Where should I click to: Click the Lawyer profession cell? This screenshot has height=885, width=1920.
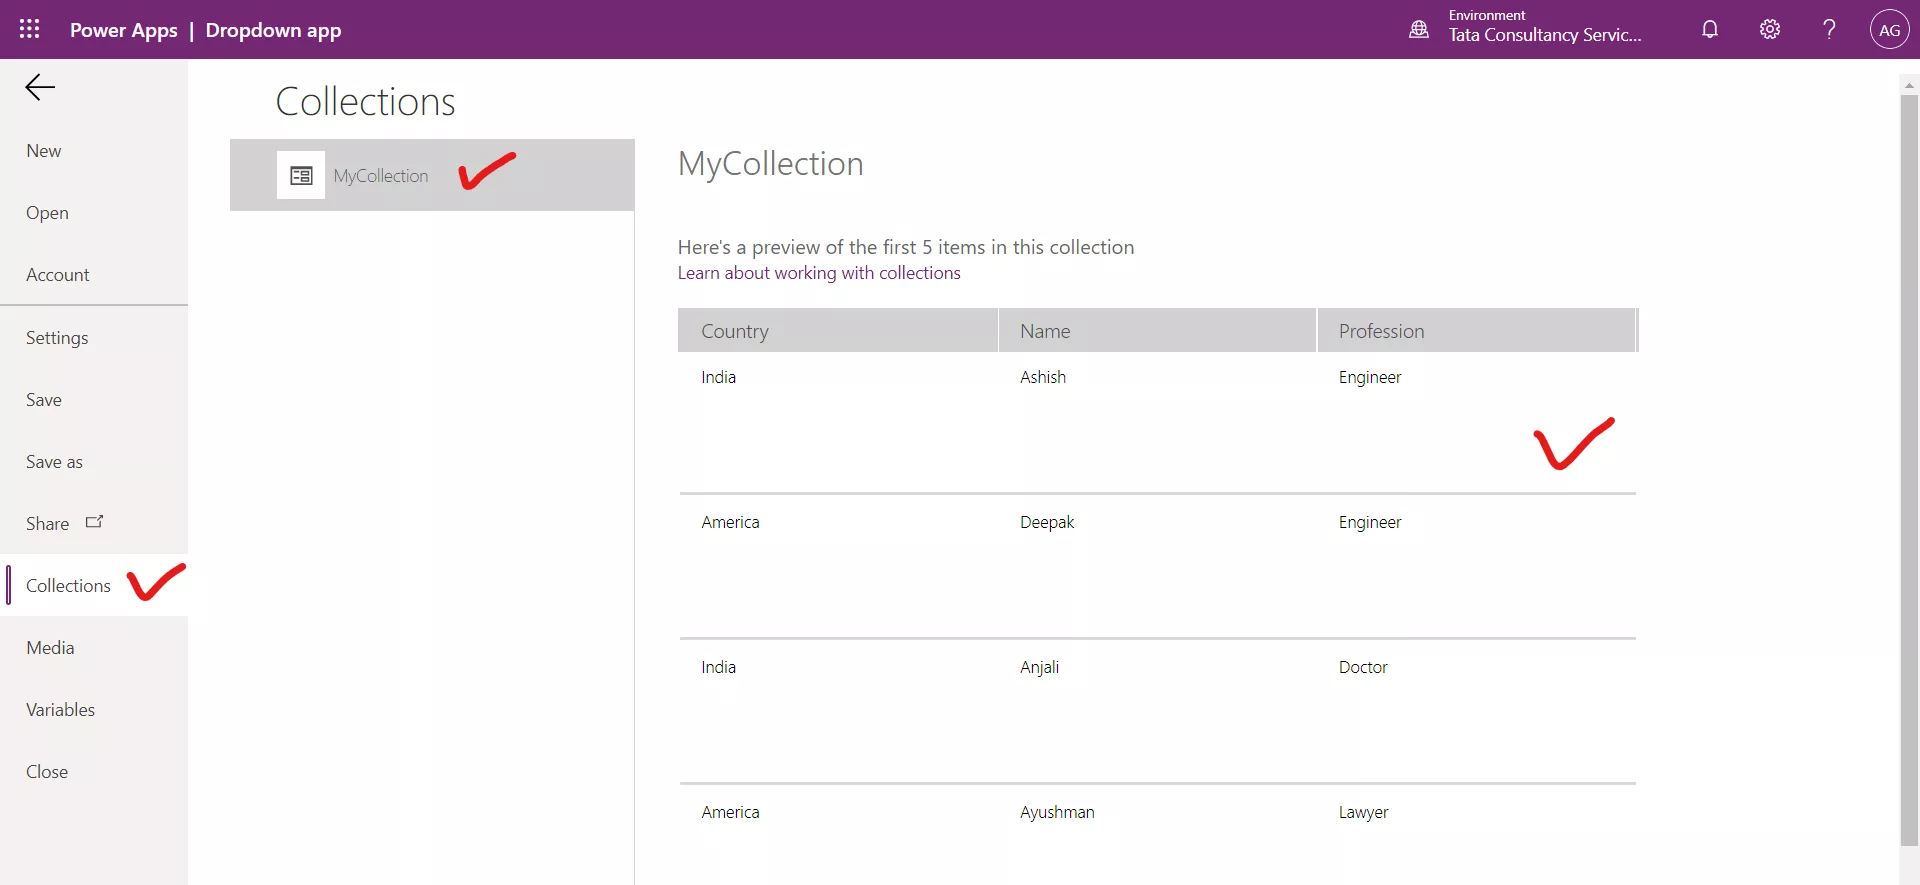(x=1363, y=812)
